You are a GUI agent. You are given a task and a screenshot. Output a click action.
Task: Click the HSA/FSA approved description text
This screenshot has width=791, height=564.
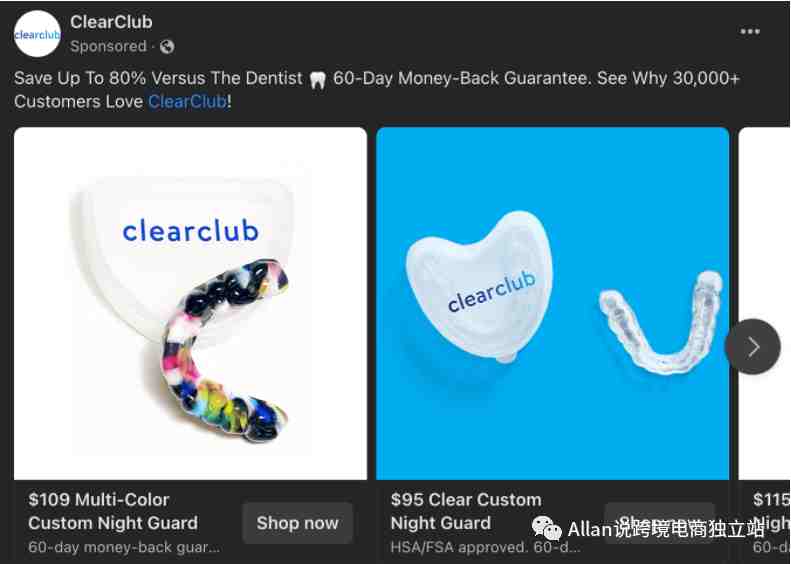pyautogui.click(x=485, y=547)
